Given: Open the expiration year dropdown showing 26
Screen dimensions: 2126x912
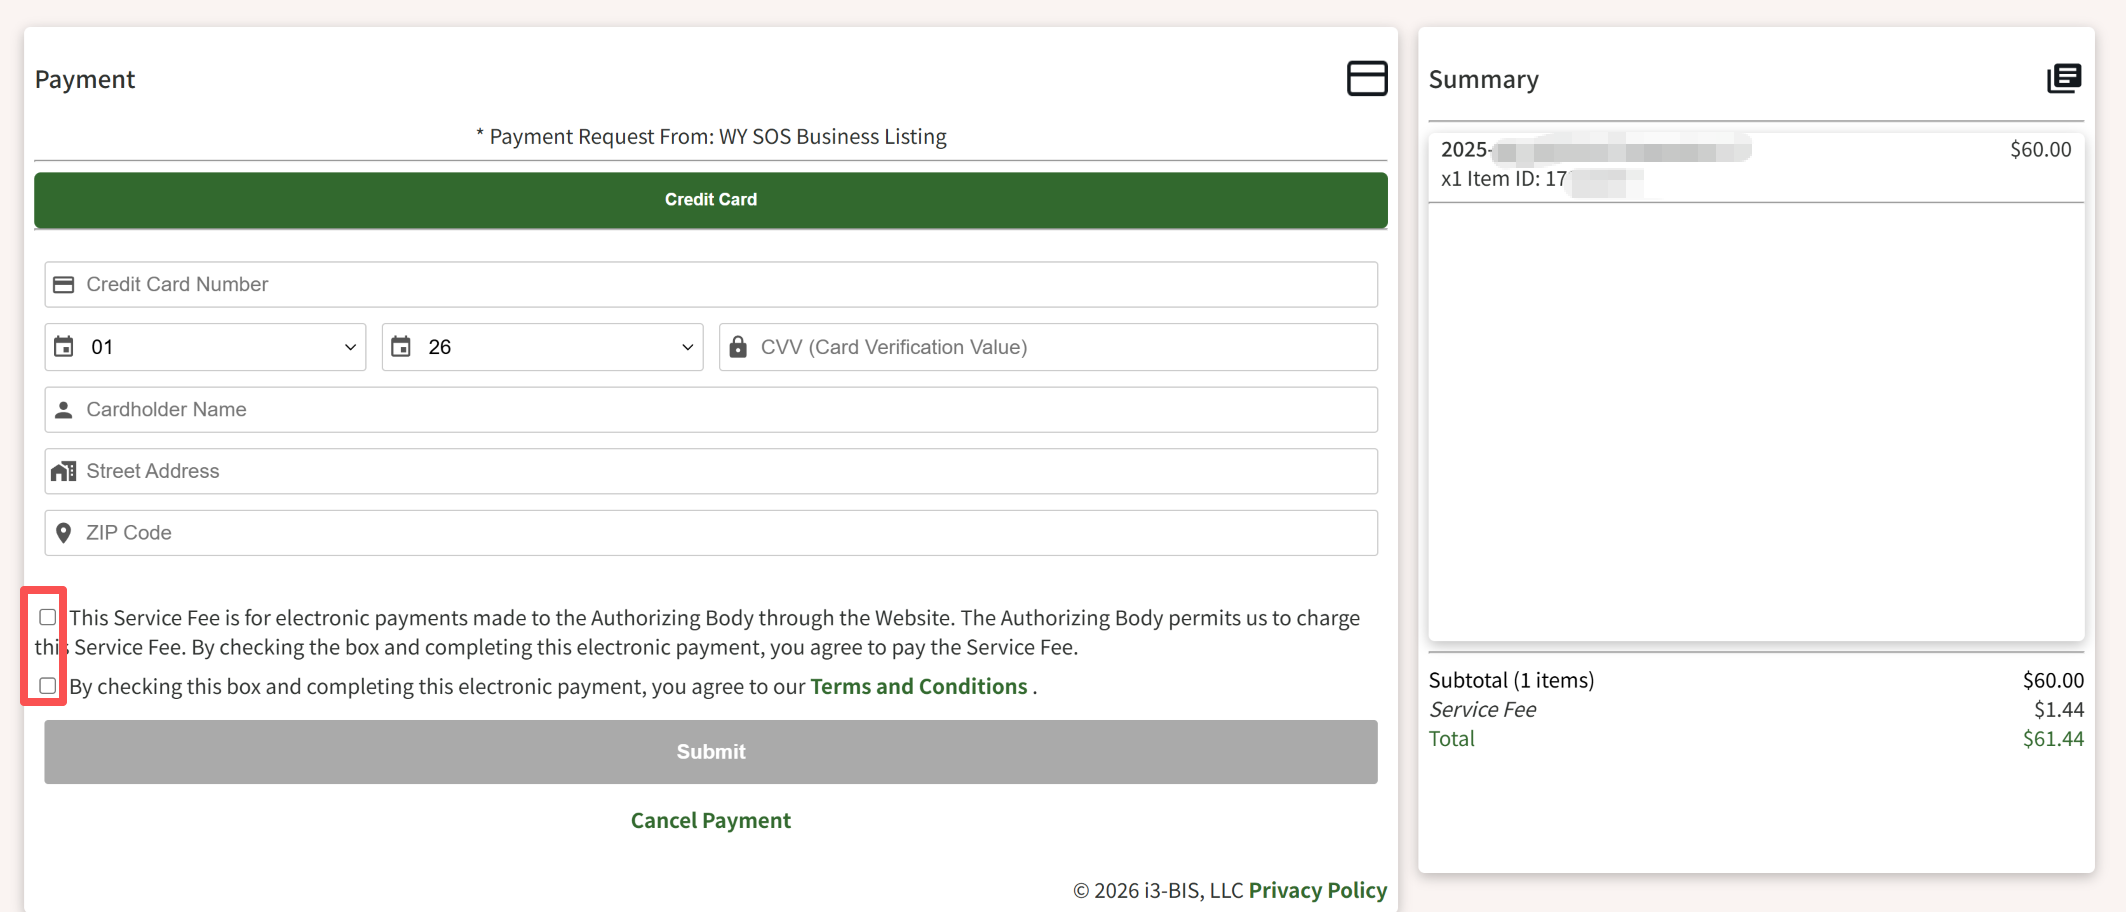Looking at the screenshot, I should tap(542, 347).
